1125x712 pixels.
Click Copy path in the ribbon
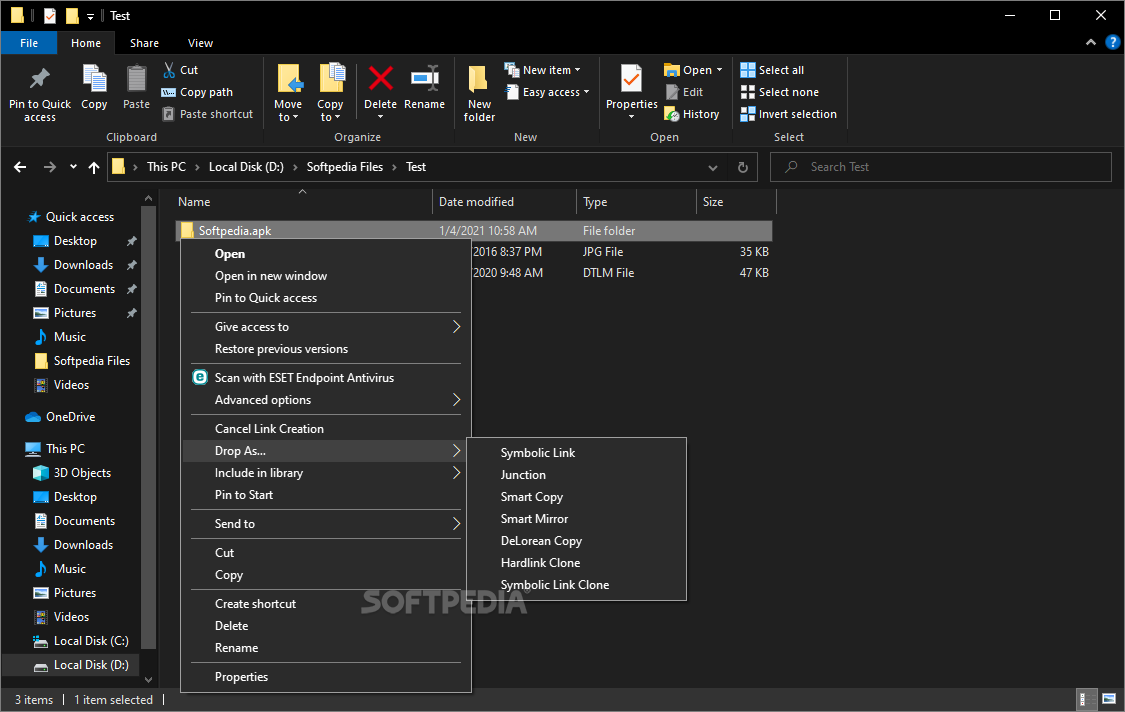[197, 92]
